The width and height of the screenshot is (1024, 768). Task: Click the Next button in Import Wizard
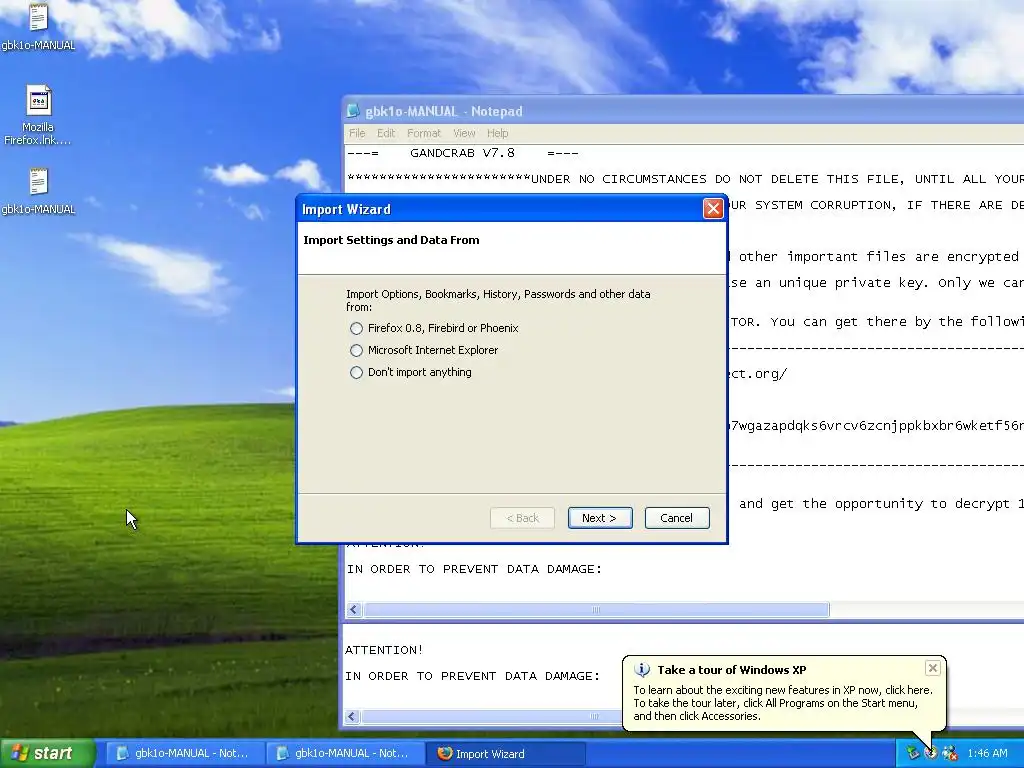tap(600, 518)
